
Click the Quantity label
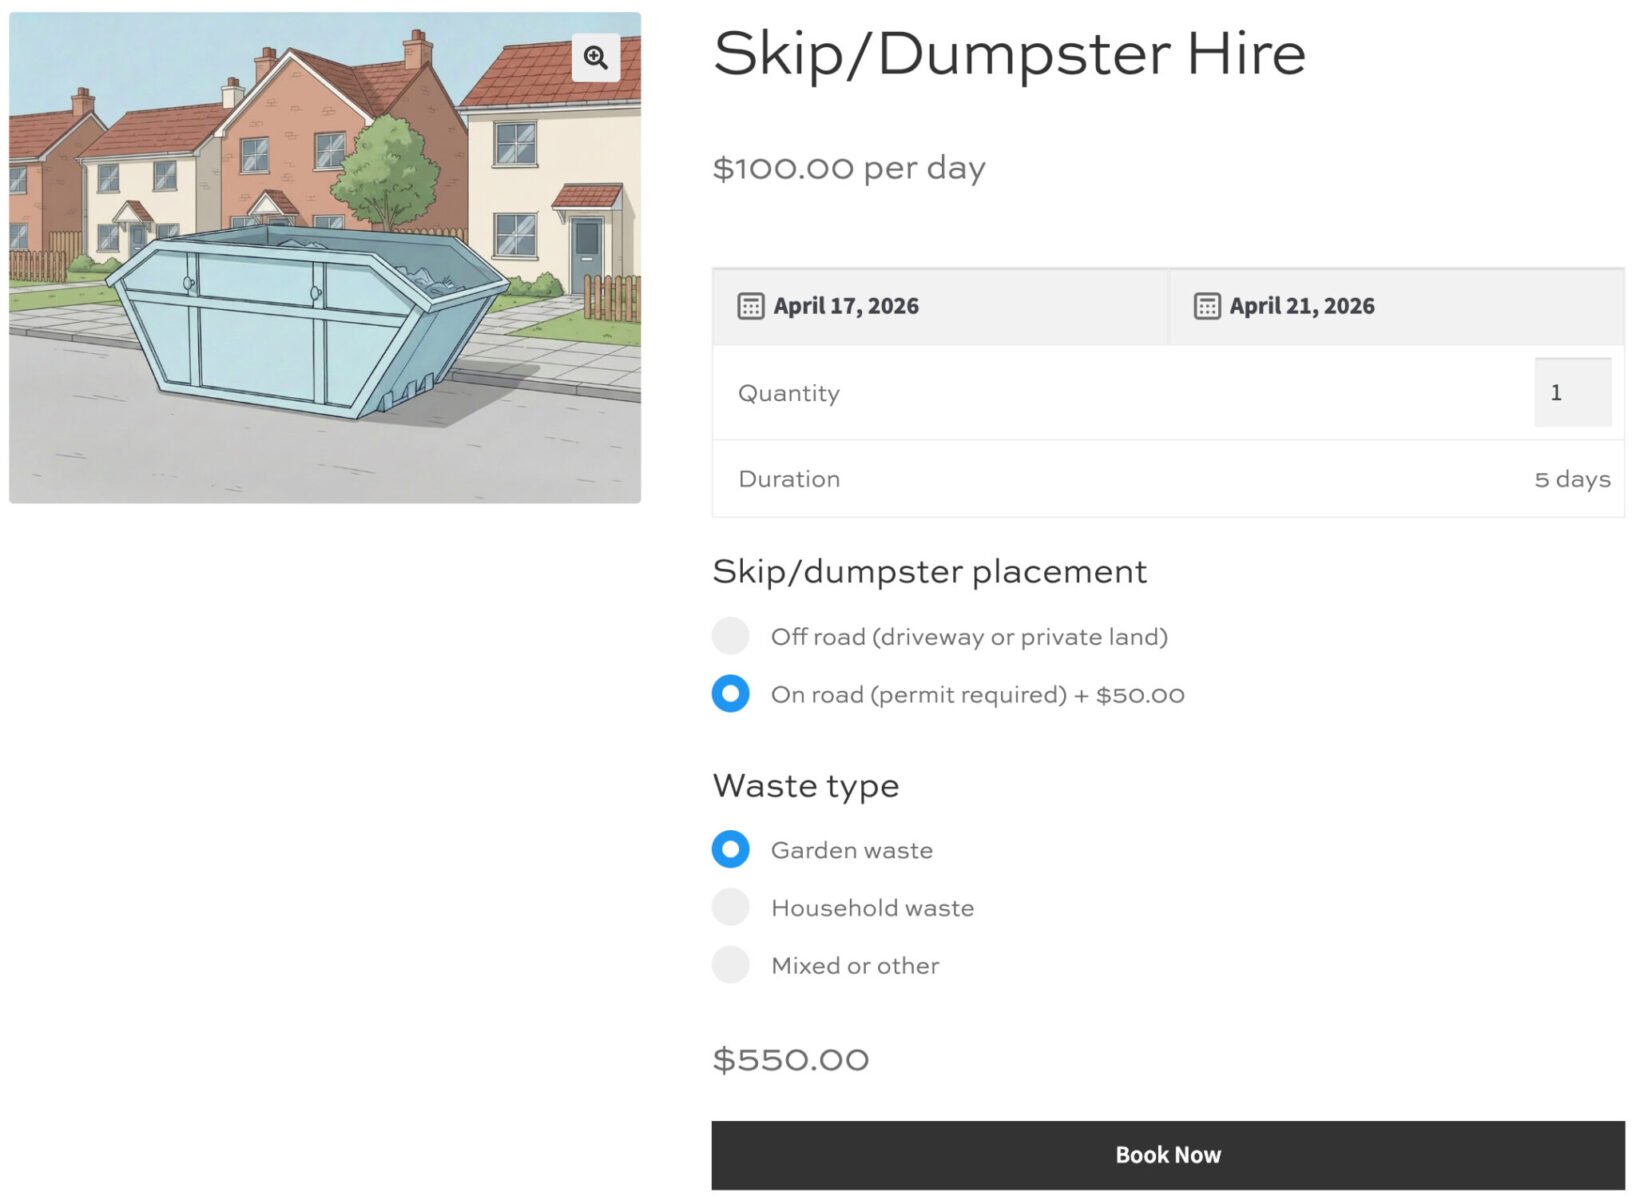788,393
